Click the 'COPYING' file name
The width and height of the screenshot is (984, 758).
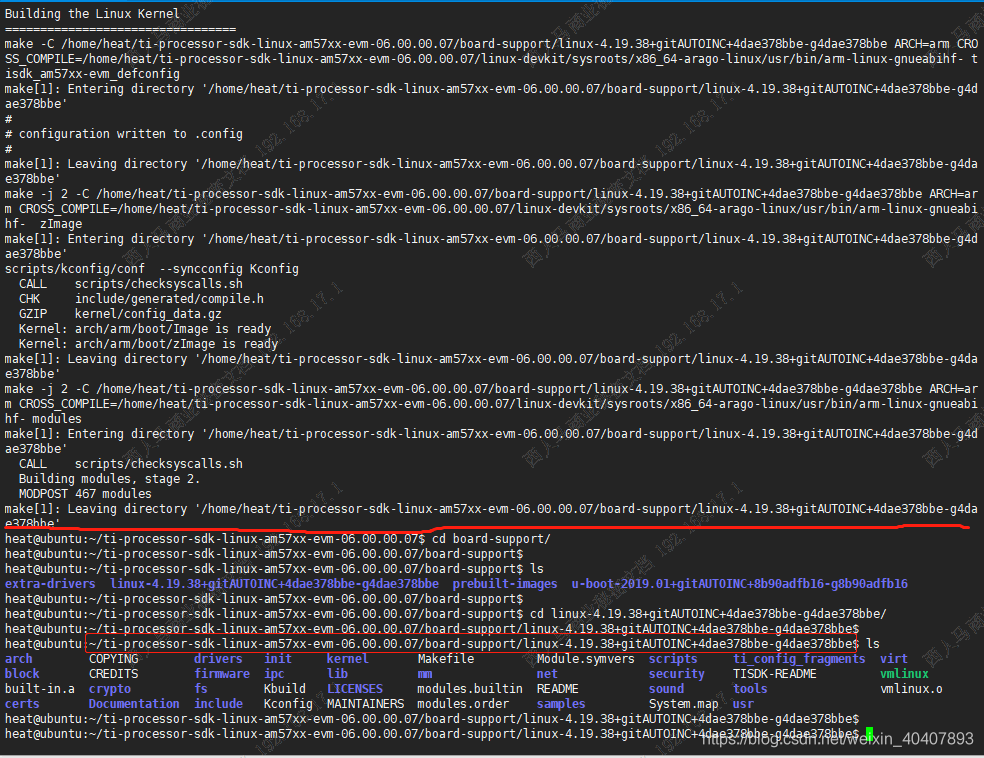(114, 659)
